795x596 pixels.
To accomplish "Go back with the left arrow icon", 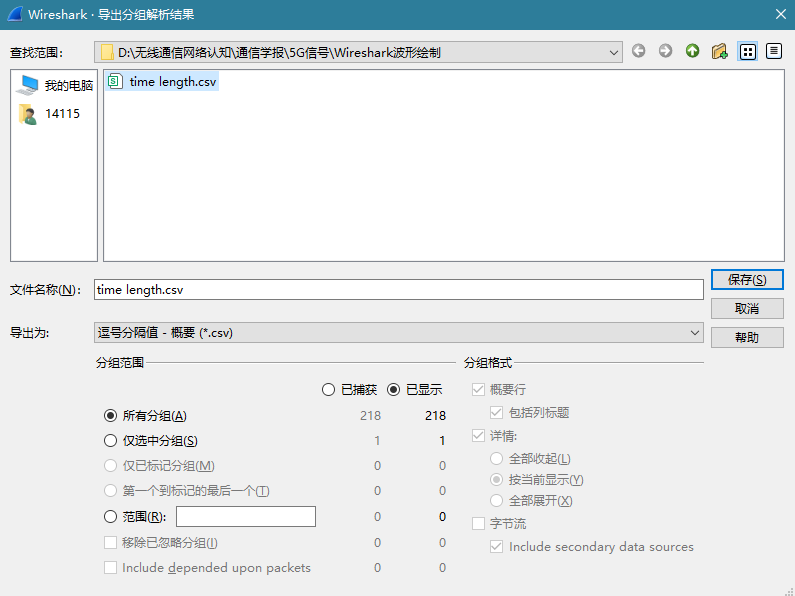I will 638,51.
